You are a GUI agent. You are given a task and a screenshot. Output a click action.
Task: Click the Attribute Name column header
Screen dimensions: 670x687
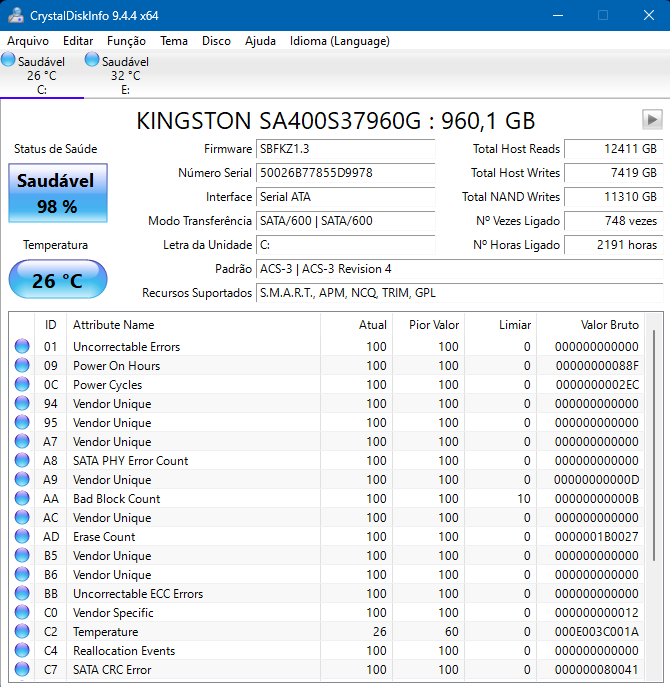click(193, 325)
